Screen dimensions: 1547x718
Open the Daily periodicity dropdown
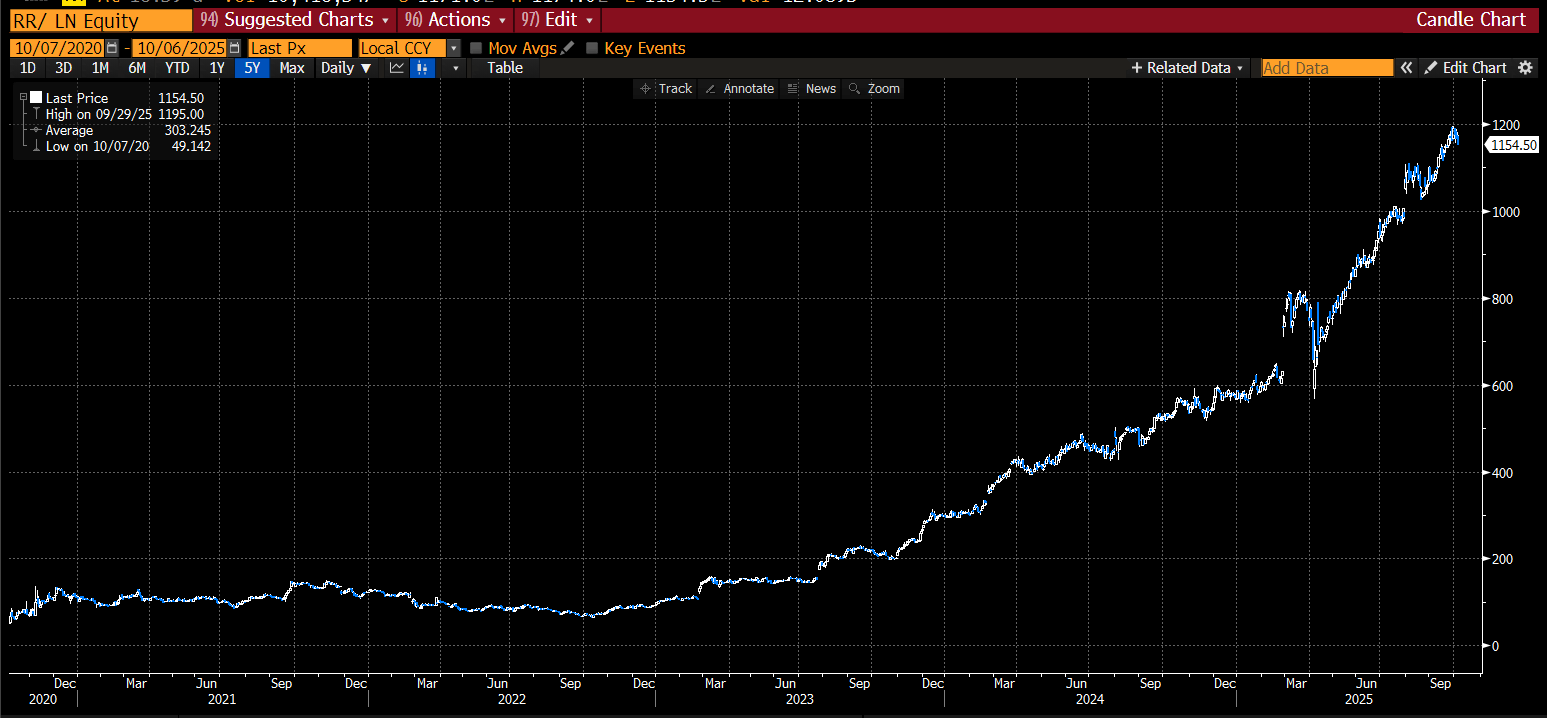[345, 68]
